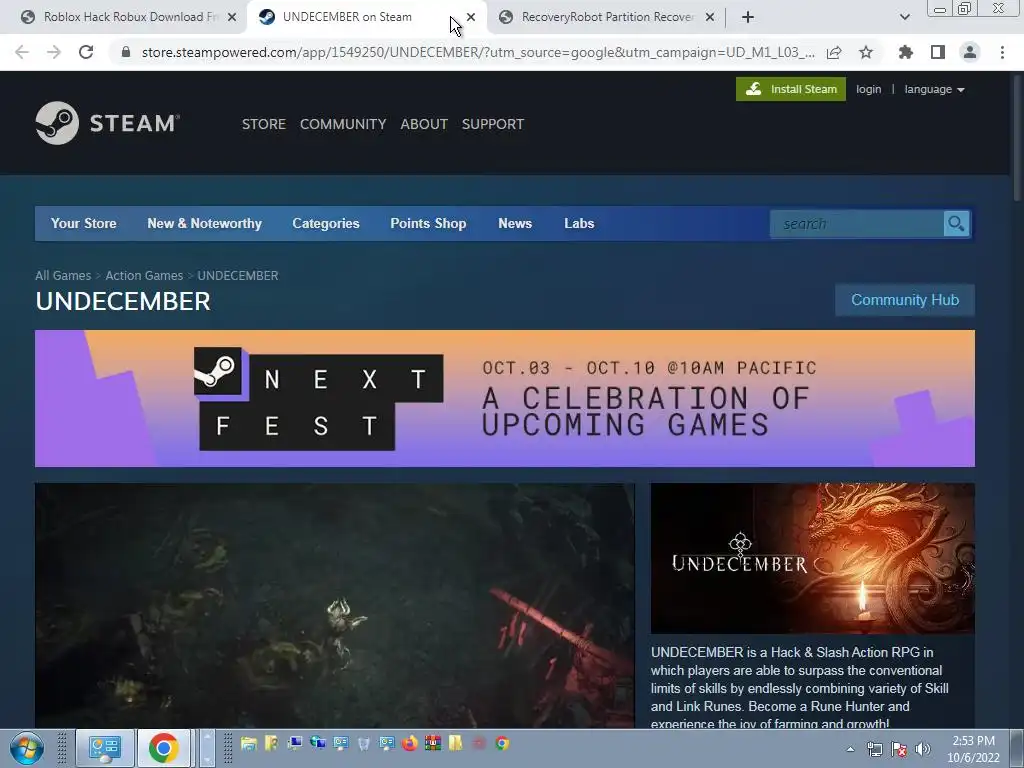Close the Roblox Hack Robux tab

point(232,17)
